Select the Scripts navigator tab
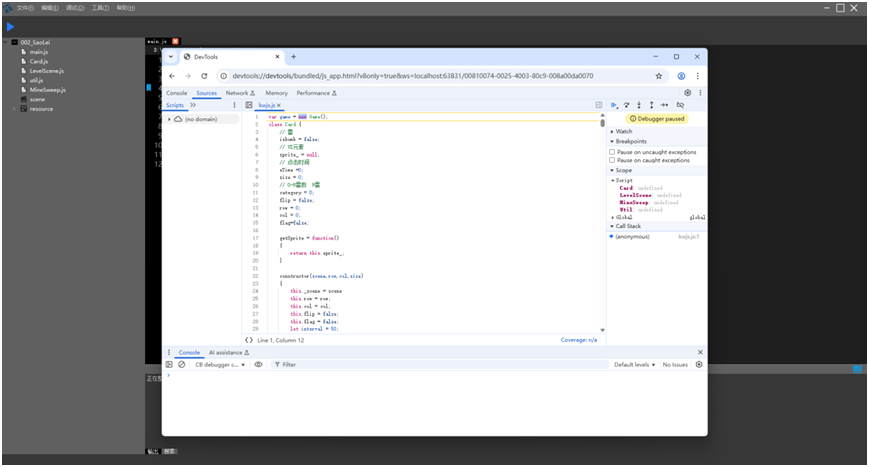 tap(175, 105)
